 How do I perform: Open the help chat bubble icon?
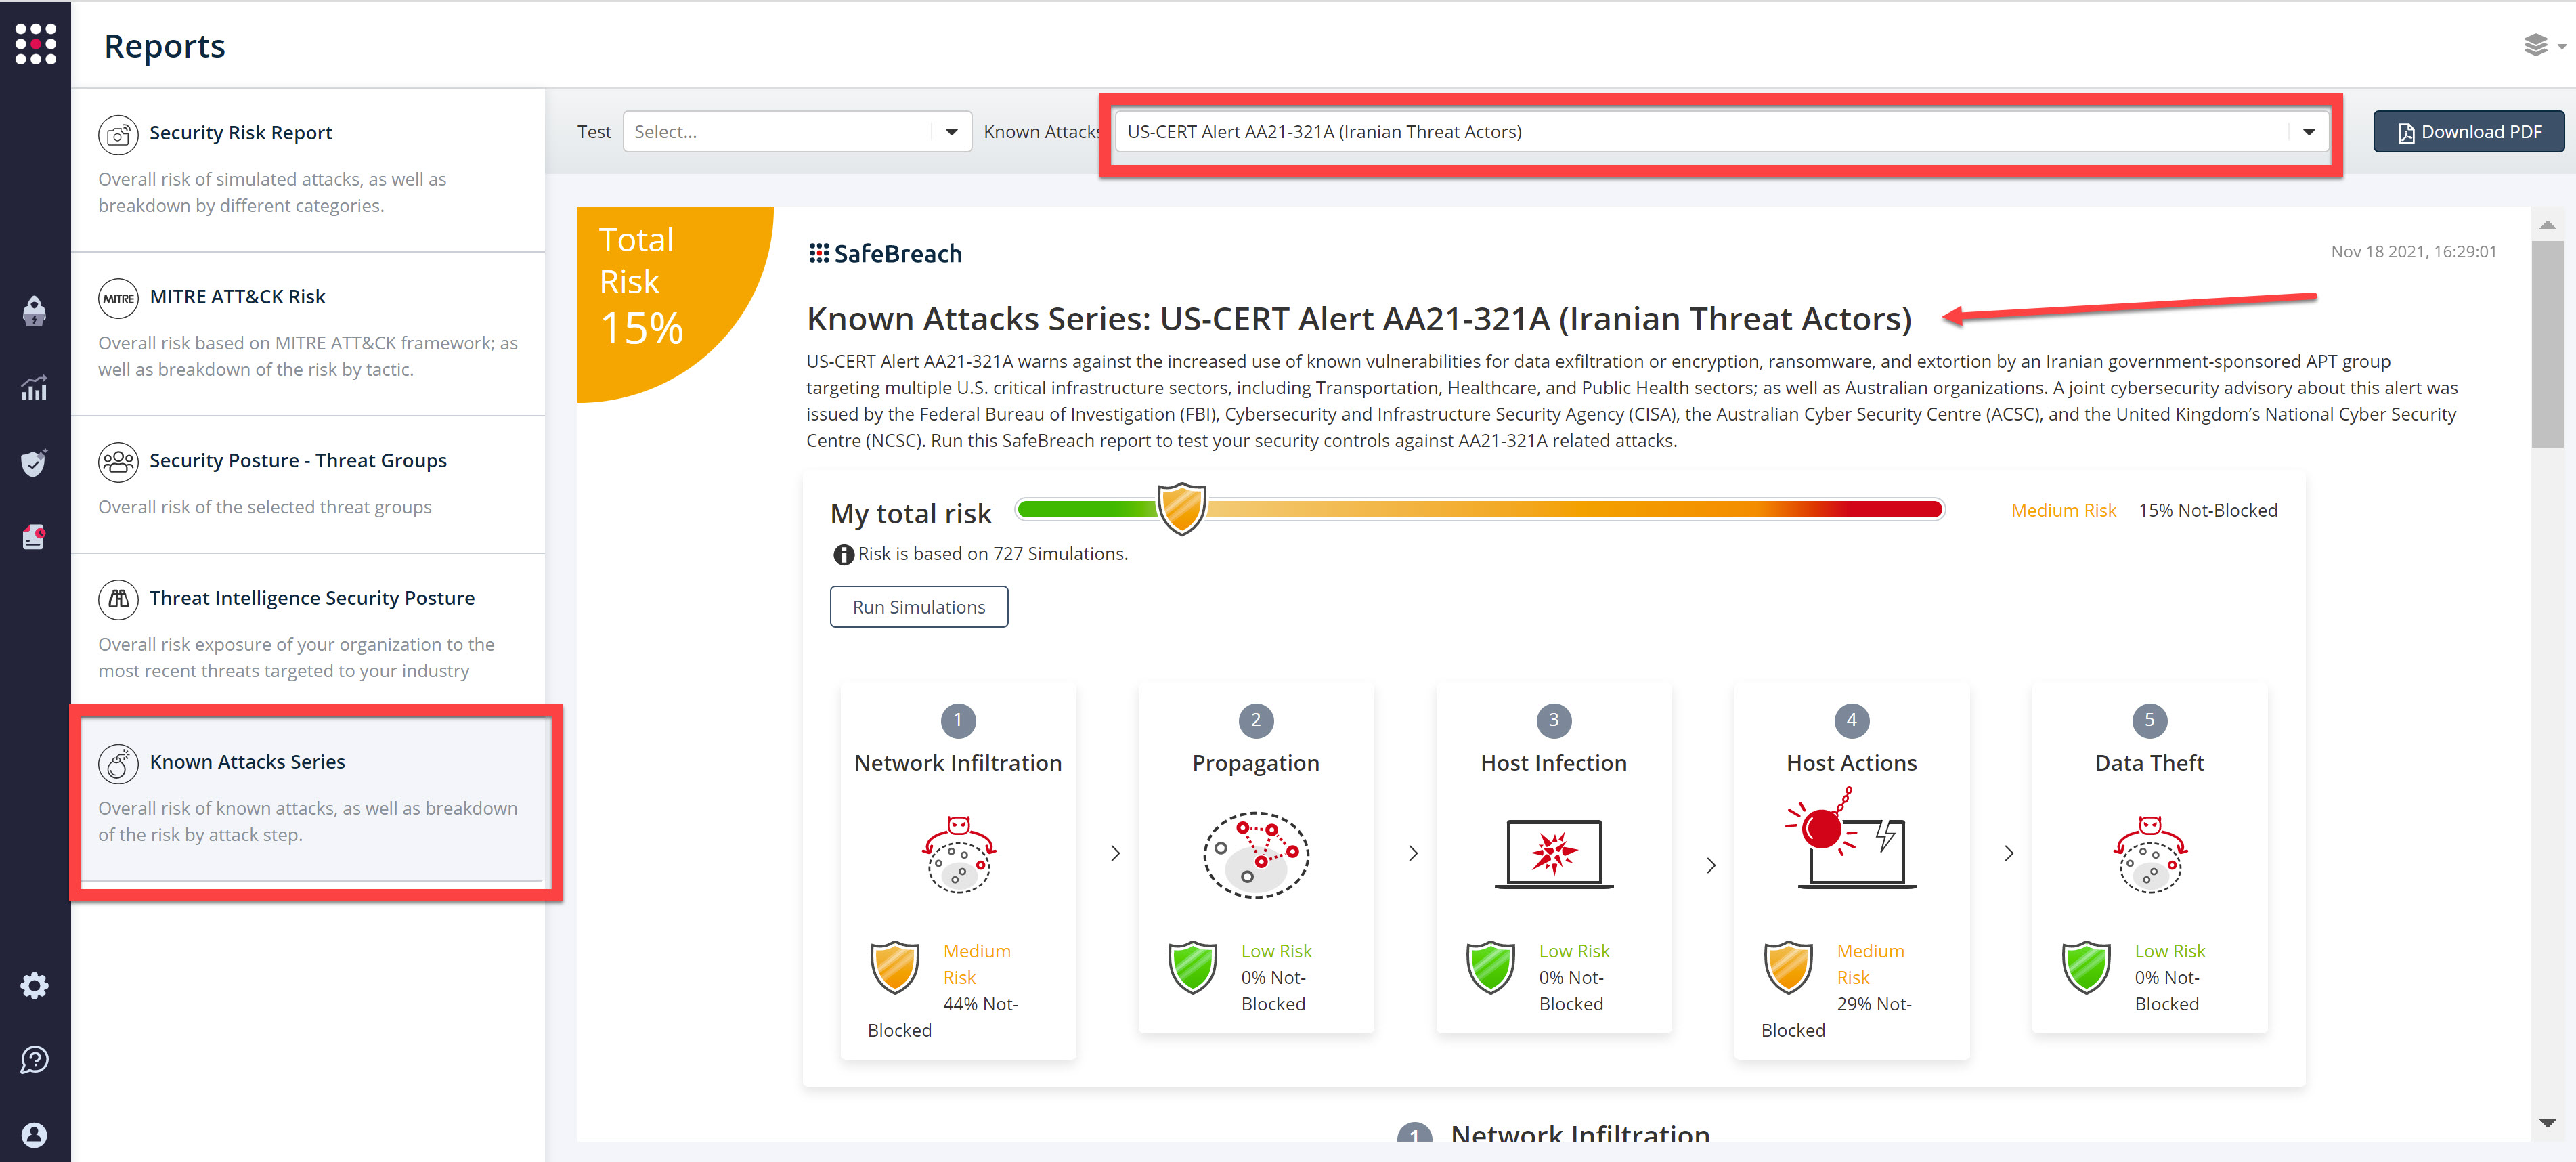point(34,1059)
